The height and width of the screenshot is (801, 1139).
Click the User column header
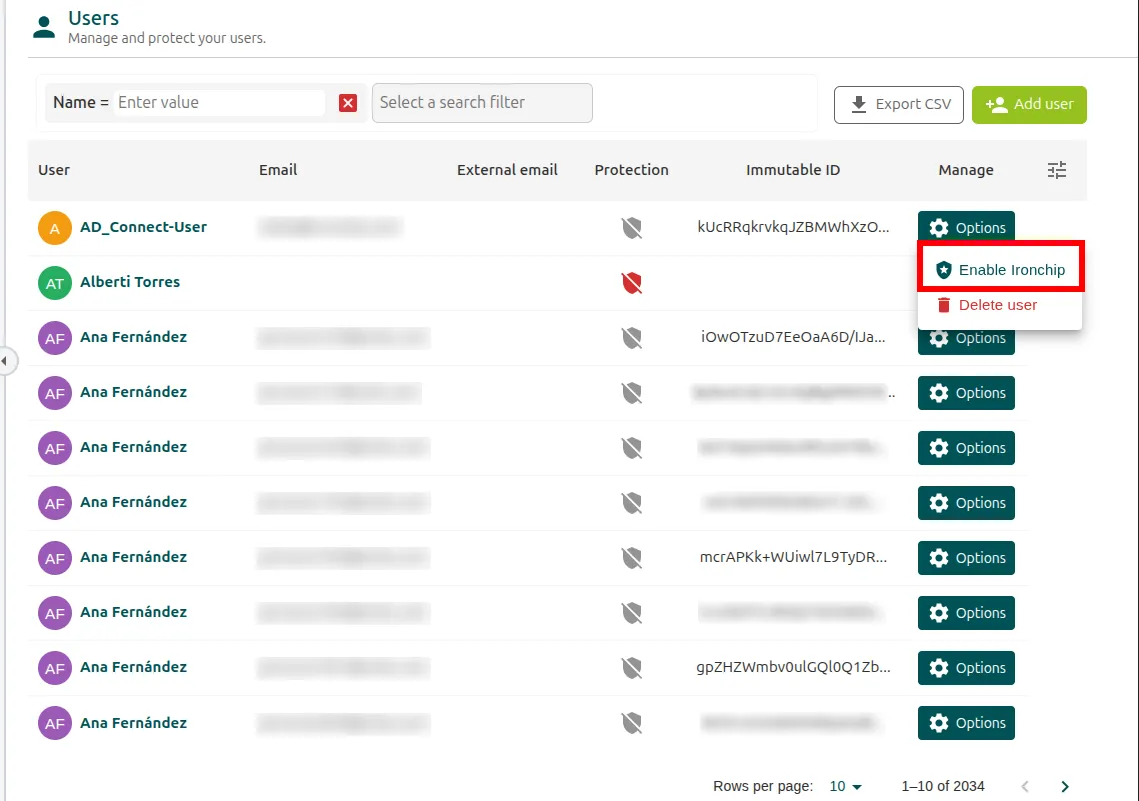54,170
